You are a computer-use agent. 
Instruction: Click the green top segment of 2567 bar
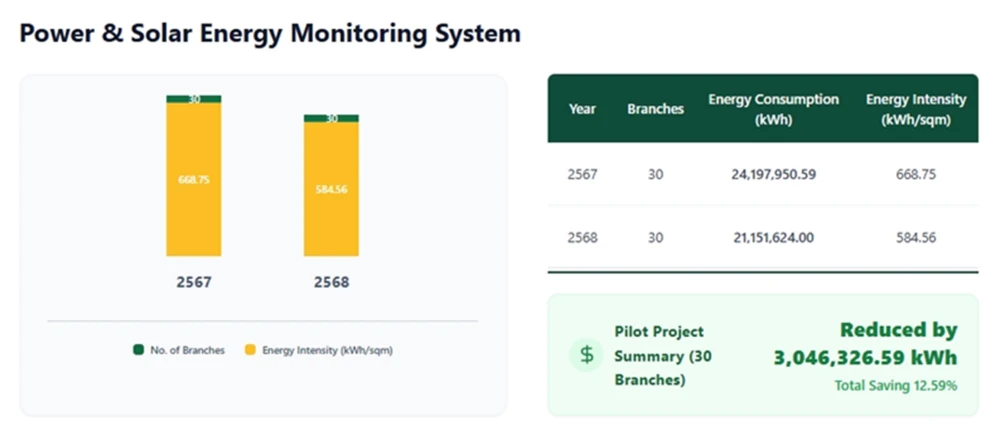click(193, 99)
